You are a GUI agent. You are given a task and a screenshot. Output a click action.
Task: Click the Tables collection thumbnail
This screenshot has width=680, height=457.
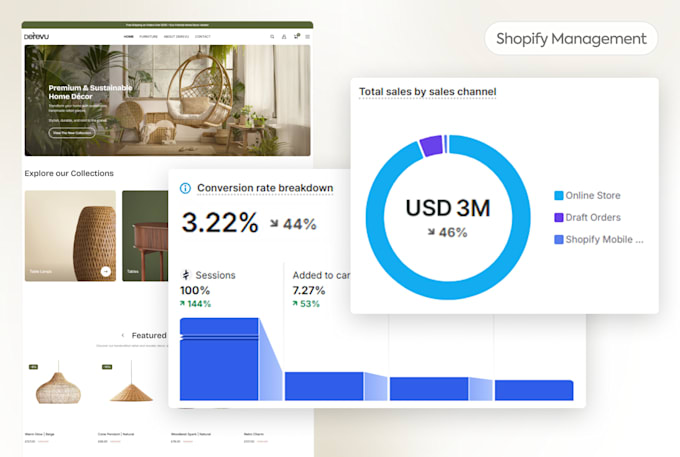coord(145,236)
